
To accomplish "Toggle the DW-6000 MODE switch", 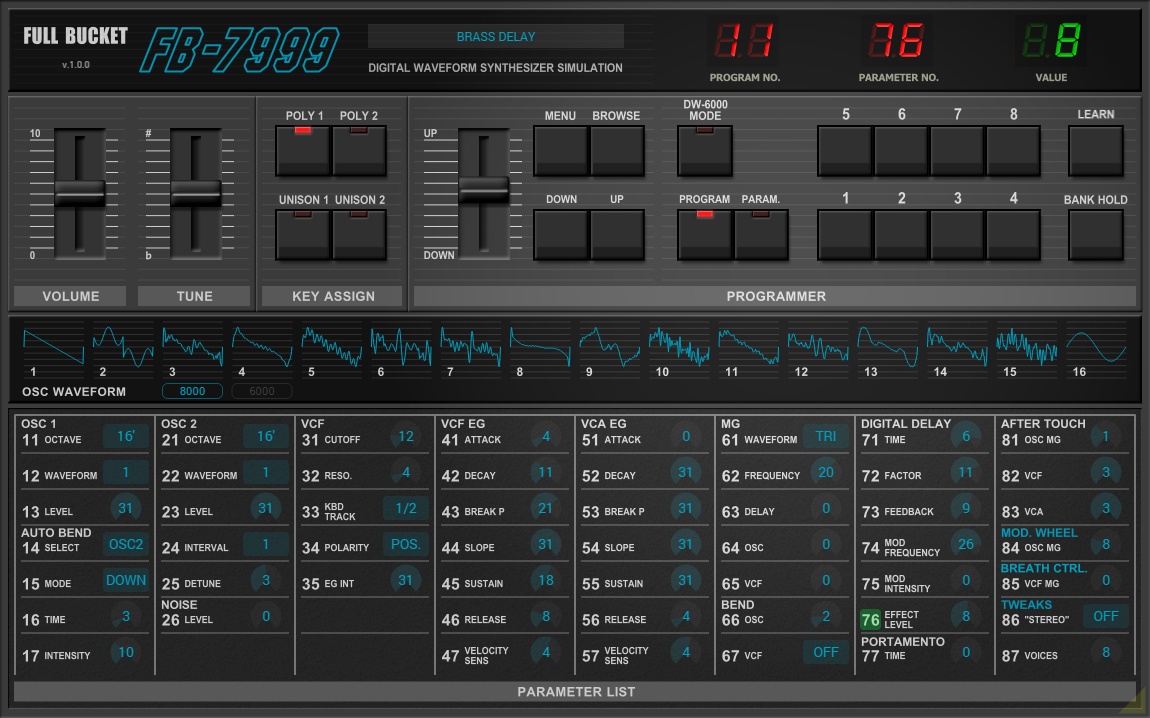I will tap(705, 150).
